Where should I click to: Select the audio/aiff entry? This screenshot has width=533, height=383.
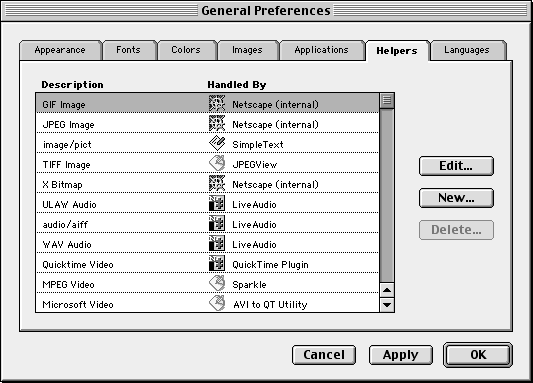click(207, 224)
